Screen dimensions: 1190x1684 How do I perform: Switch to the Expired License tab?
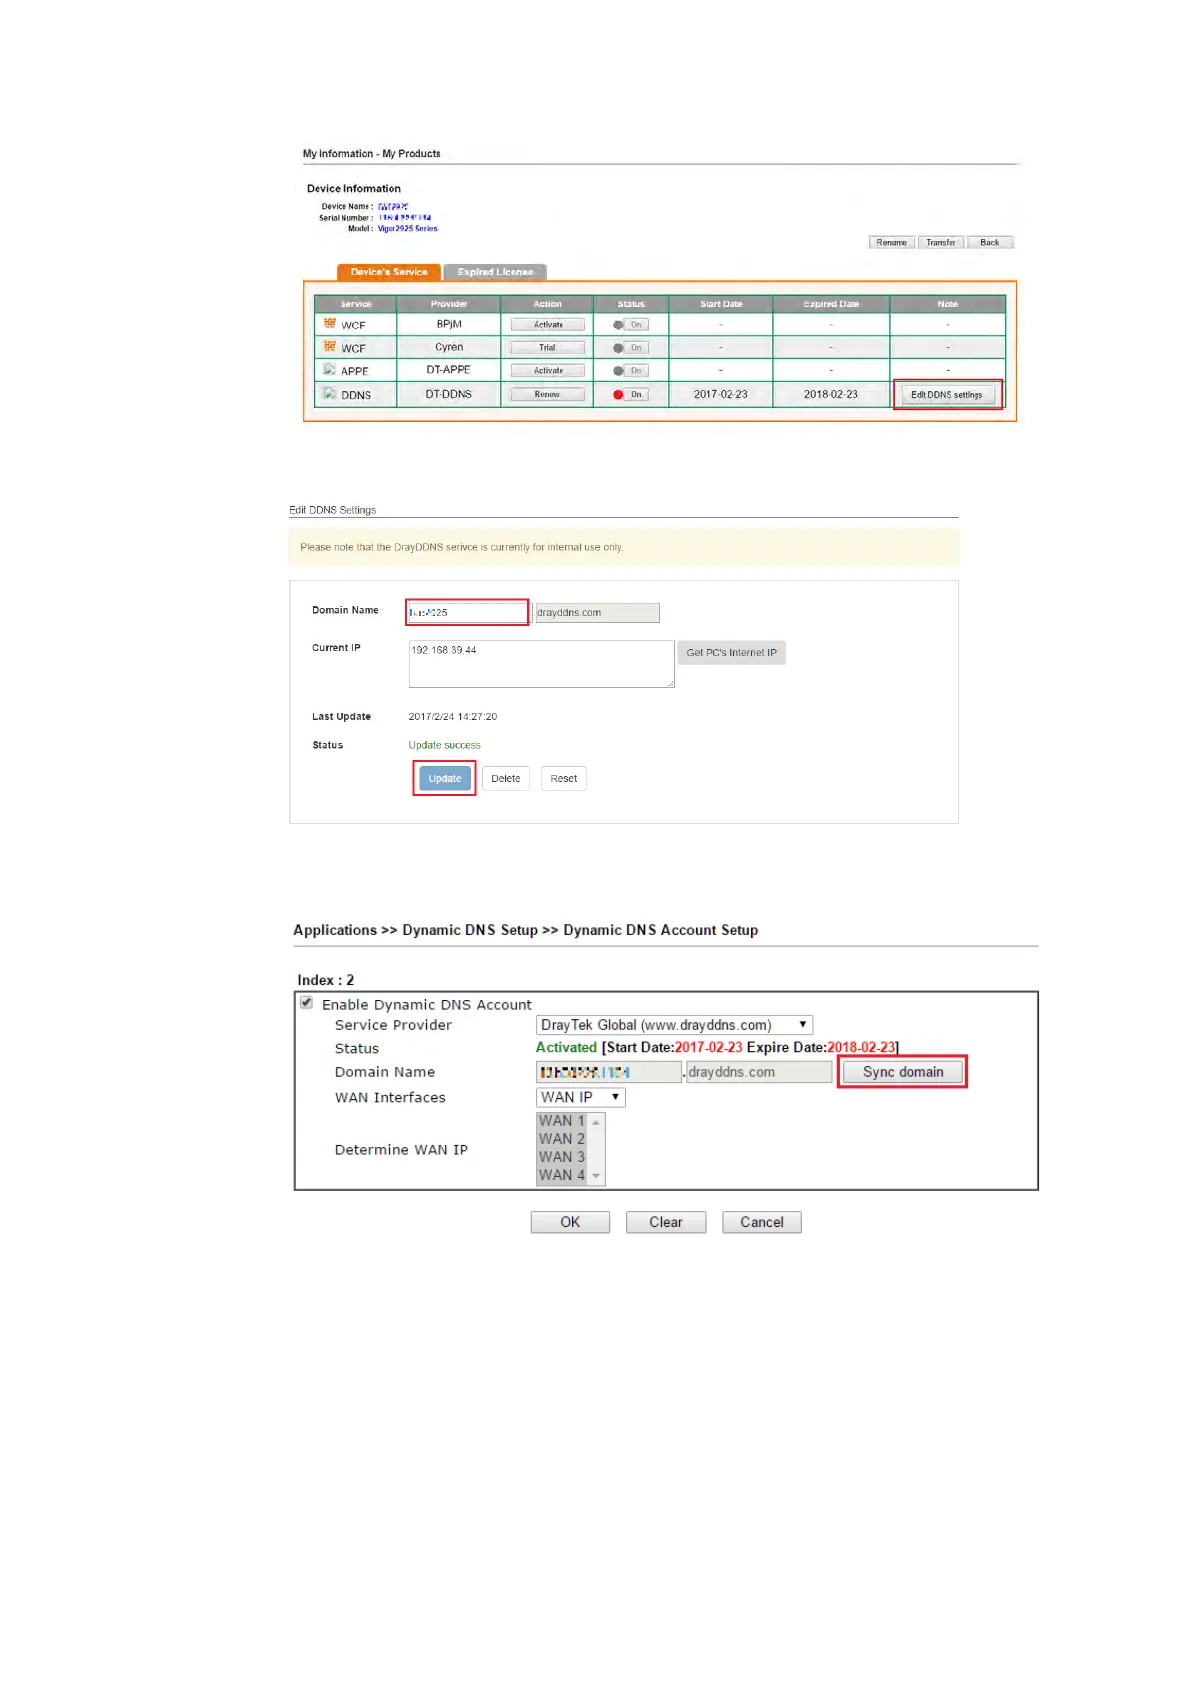pyautogui.click(x=495, y=272)
